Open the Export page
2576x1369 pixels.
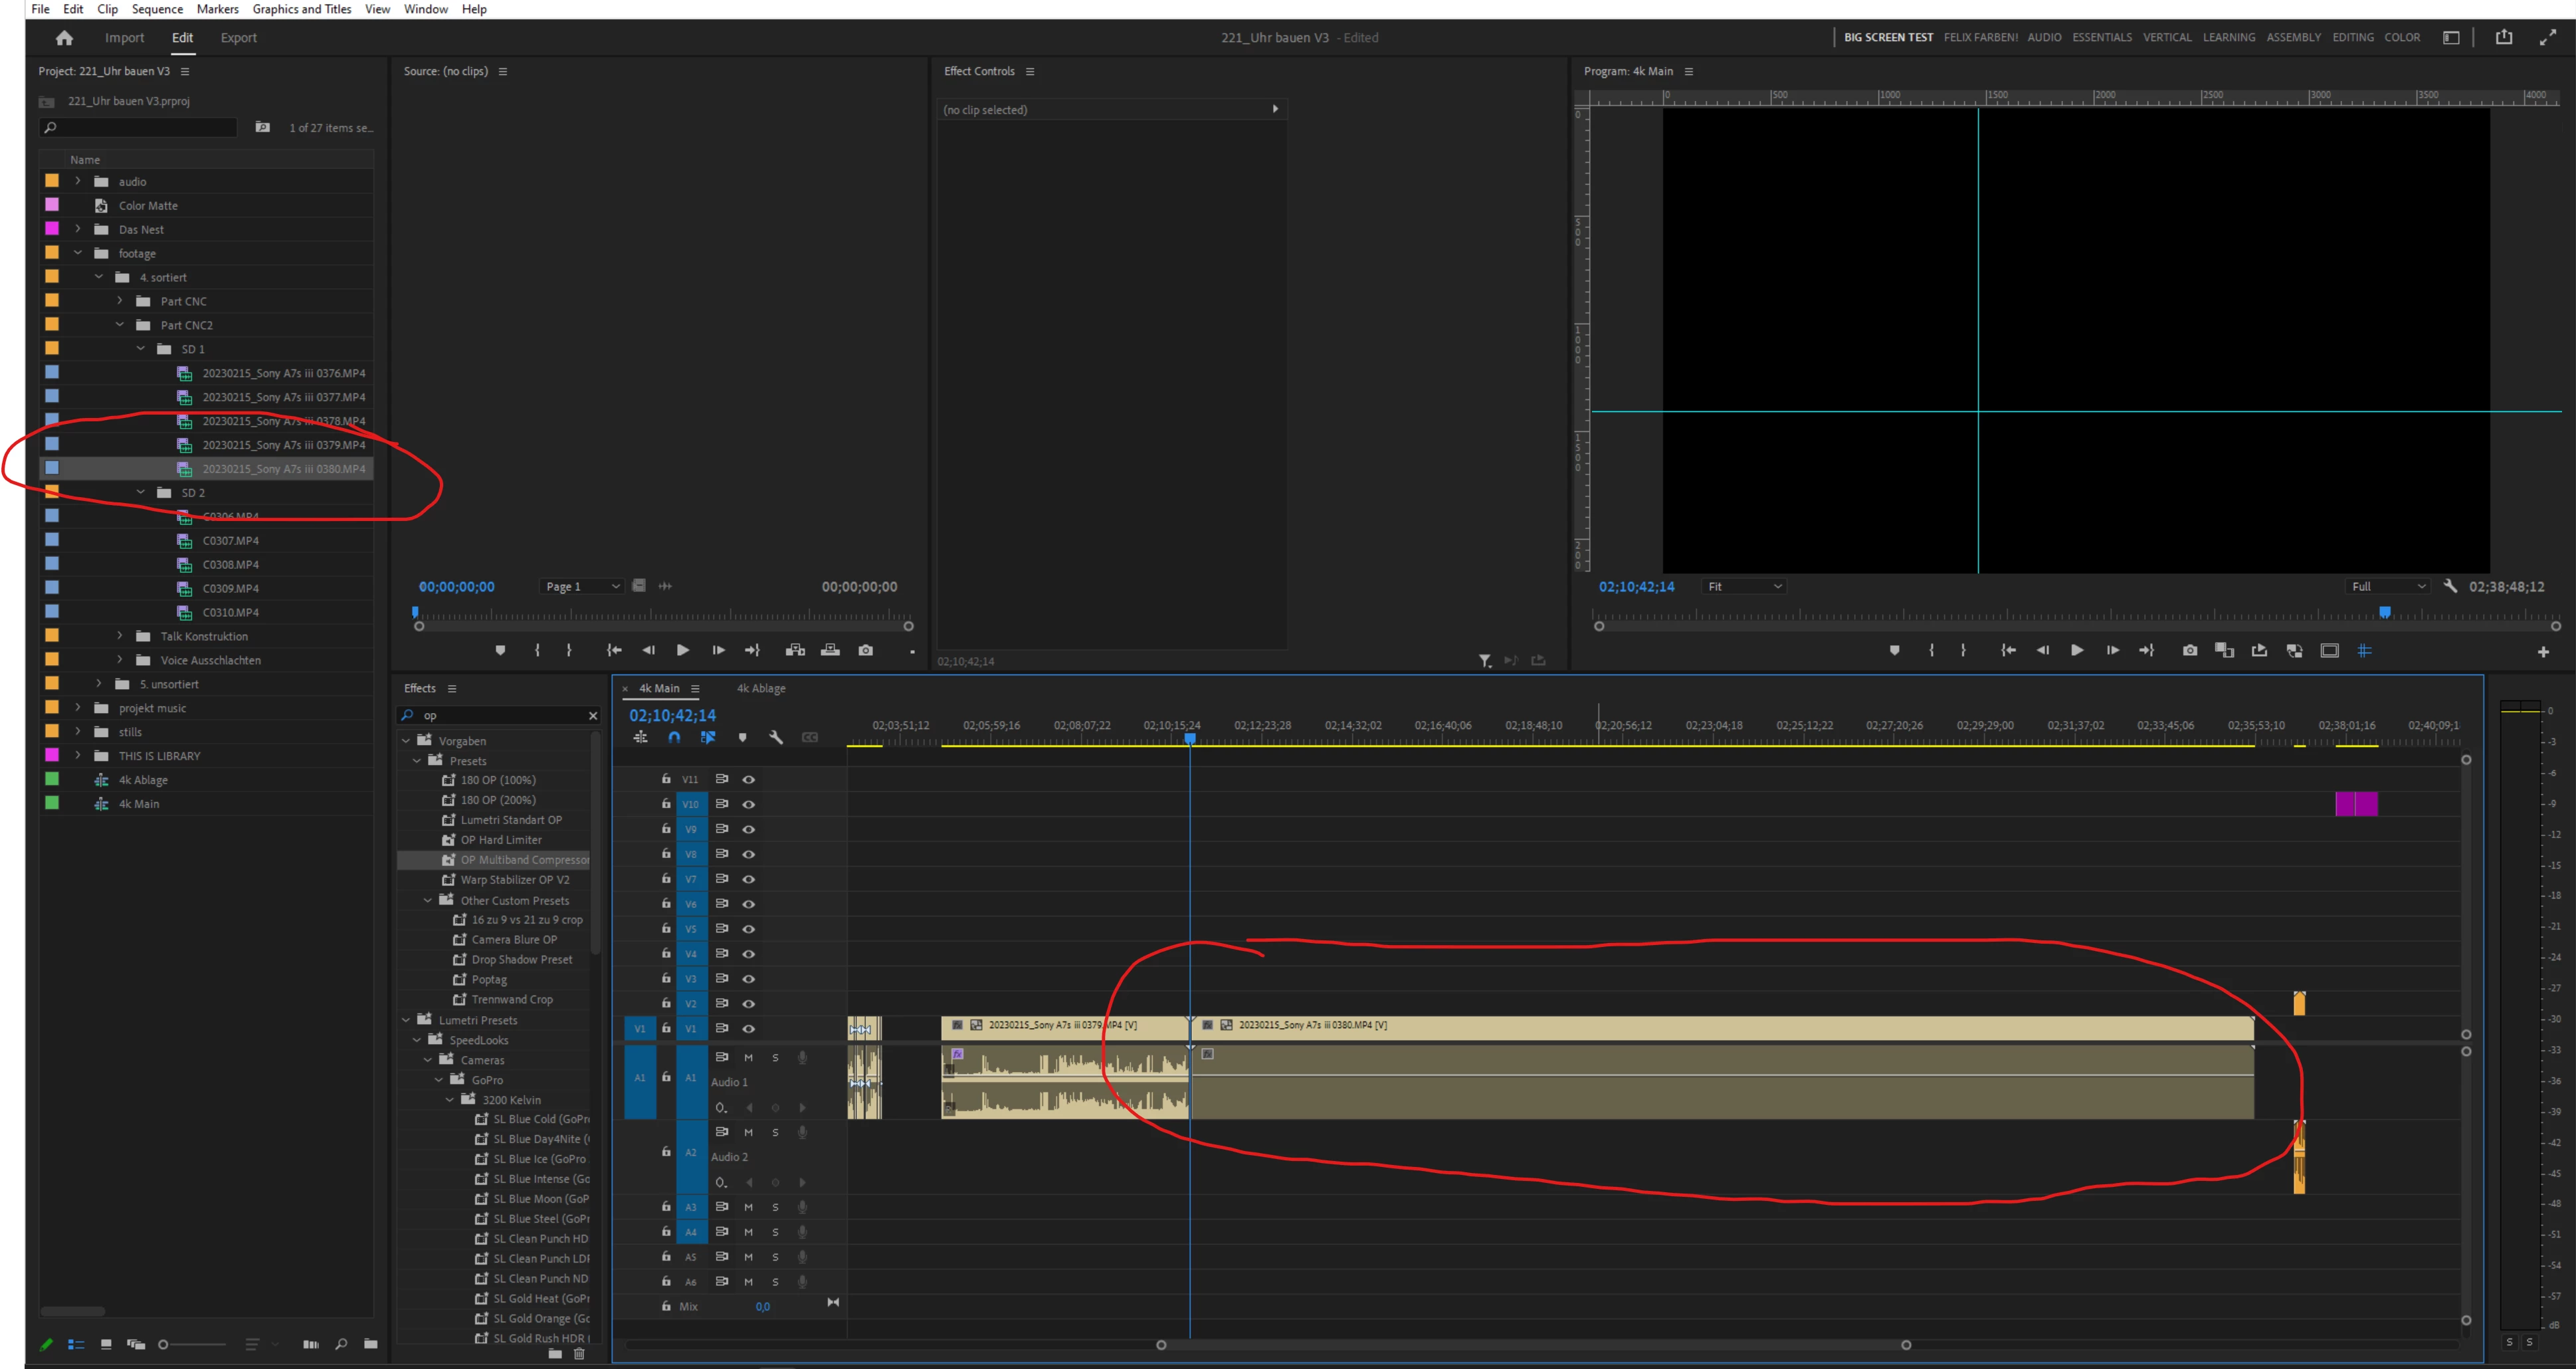pos(238,38)
